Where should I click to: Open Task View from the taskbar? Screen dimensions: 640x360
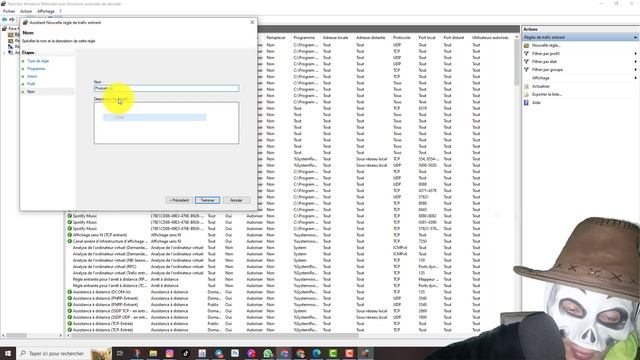point(120,353)
